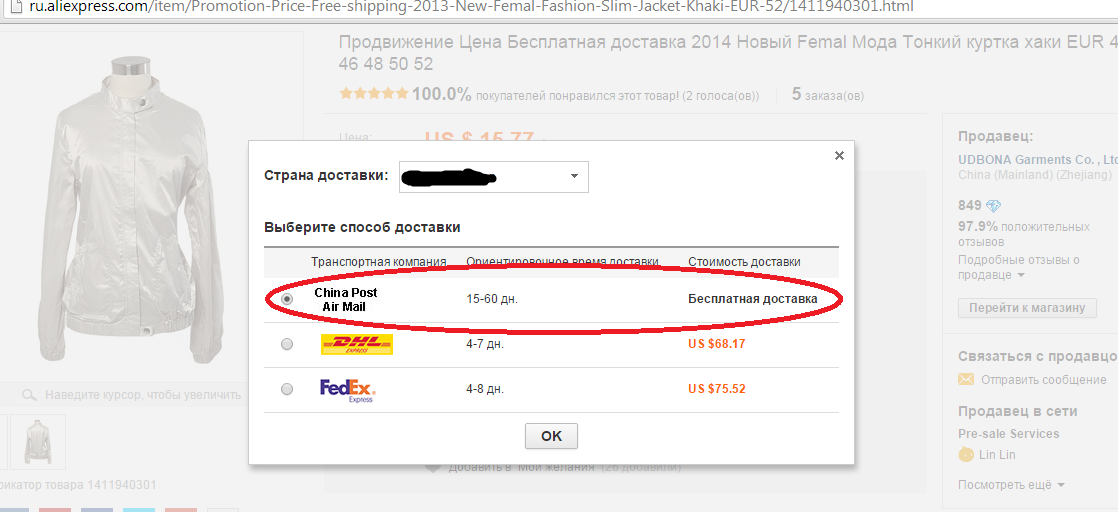Image resolution: width=1118 pixels, height=512 pixels.
Task: Click the US $68.17 DHL price
Action: point(717,344)
